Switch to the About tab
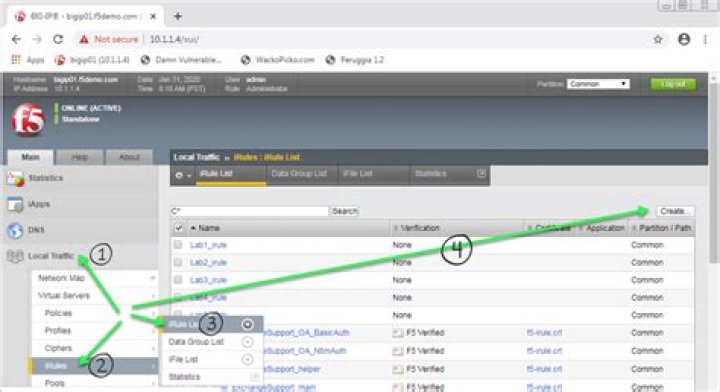Viewport: 720px width, 392px height. [129, 157]
